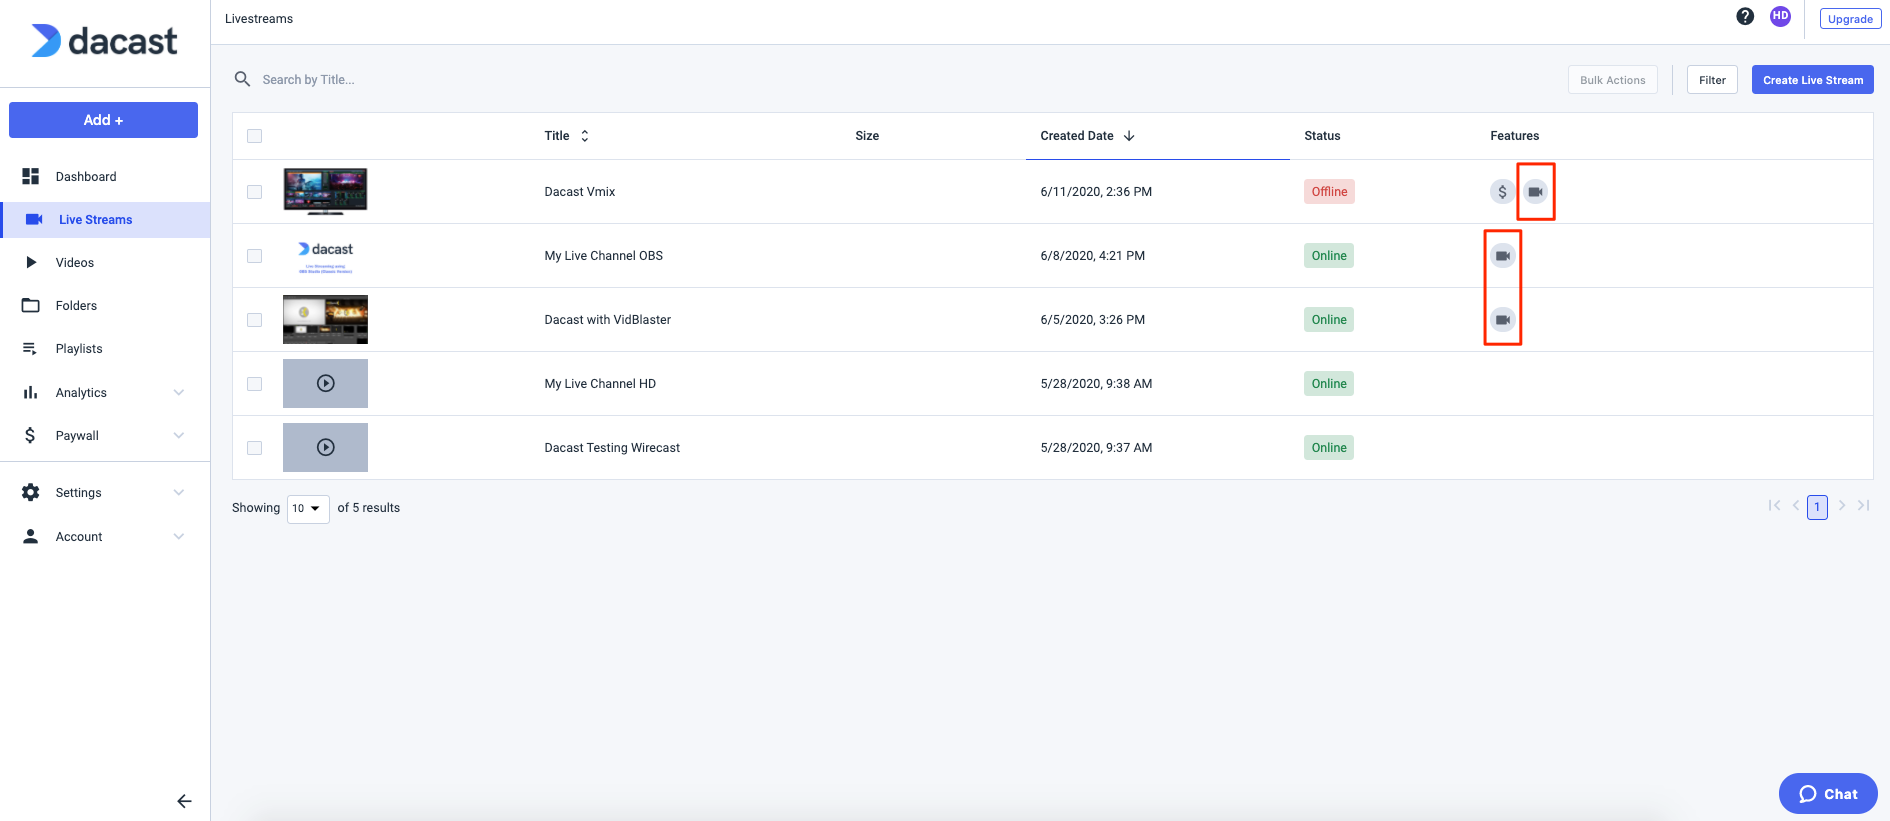Click the Live Streams camera icon in sidebar

34,219
